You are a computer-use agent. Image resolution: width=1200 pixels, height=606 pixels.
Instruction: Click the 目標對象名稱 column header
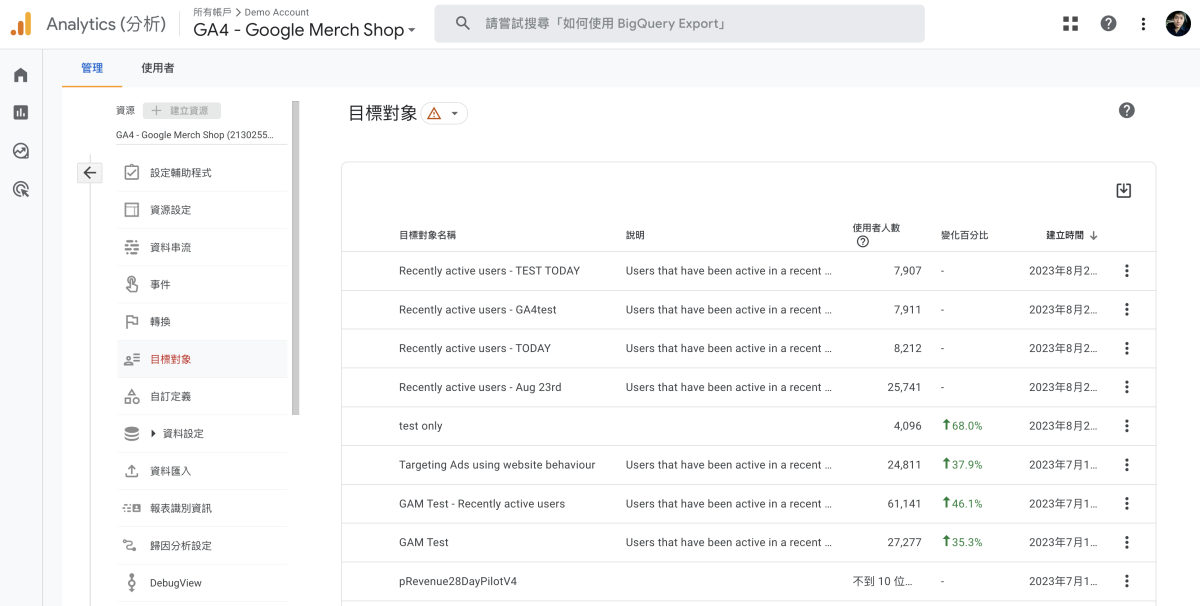pos(428,236)
